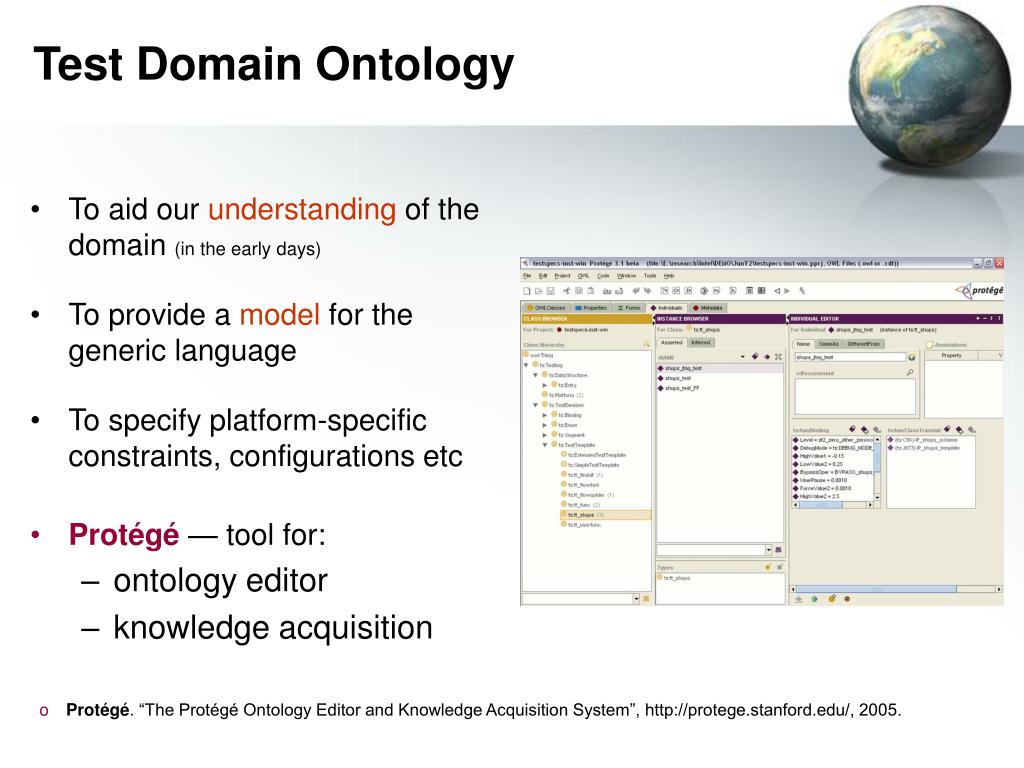Open the Project menu
1024x768 pixels.
[x=562, y=276]
